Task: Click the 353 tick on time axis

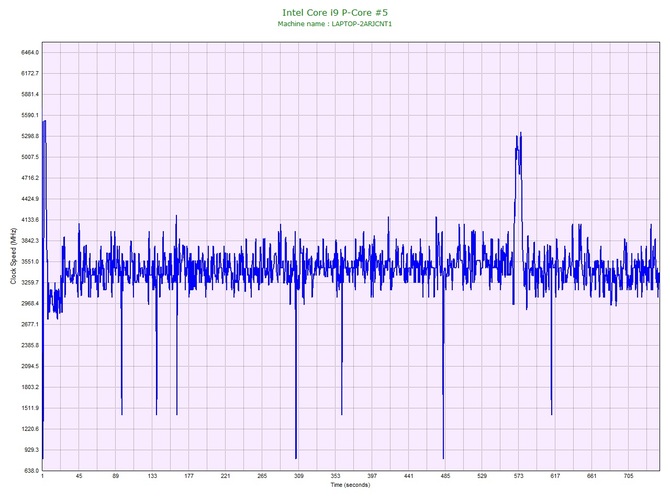Action: [x=335, y=476]
